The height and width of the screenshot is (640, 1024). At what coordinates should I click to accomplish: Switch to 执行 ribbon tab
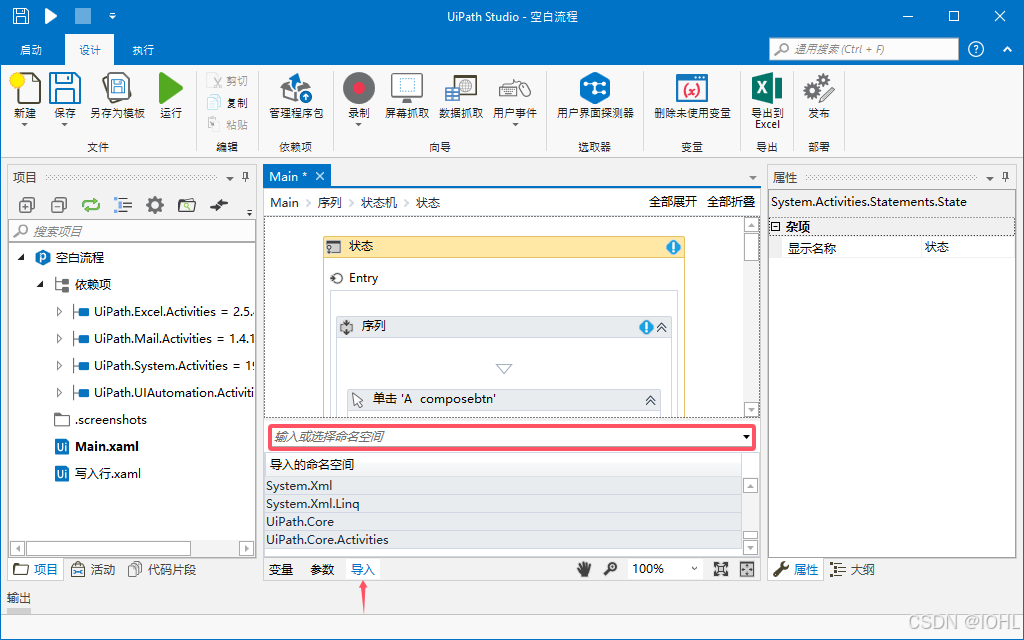pos(143,50)
